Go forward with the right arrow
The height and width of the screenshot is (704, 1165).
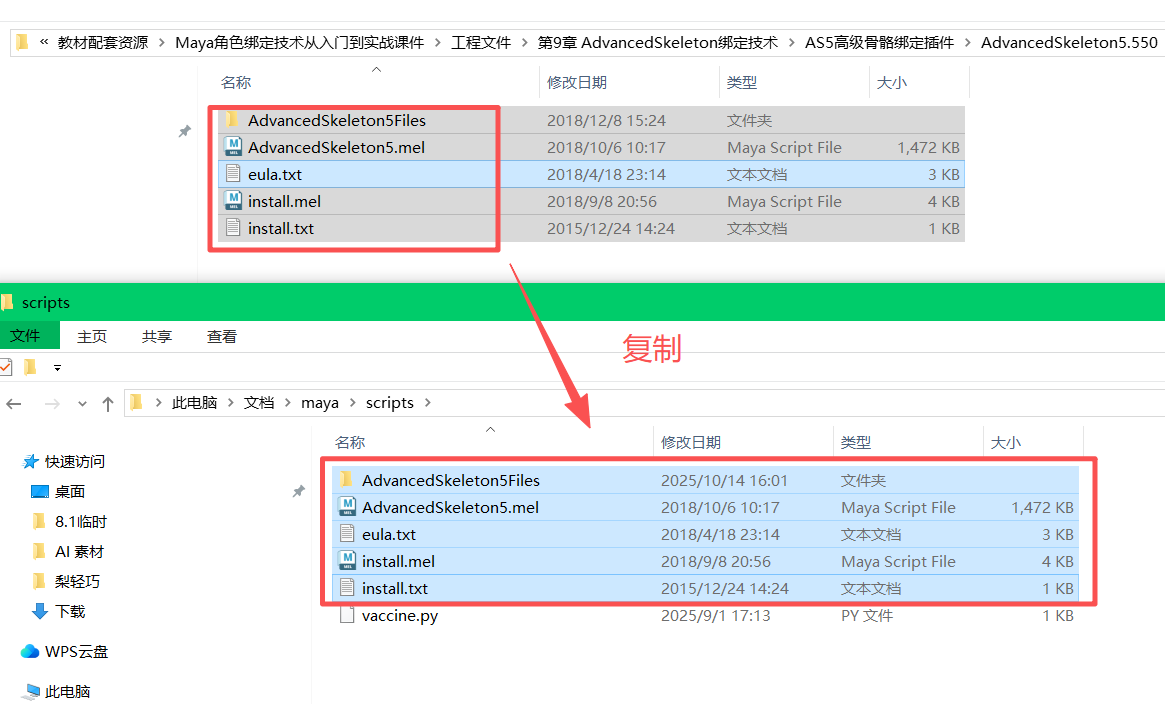[52, 403]
